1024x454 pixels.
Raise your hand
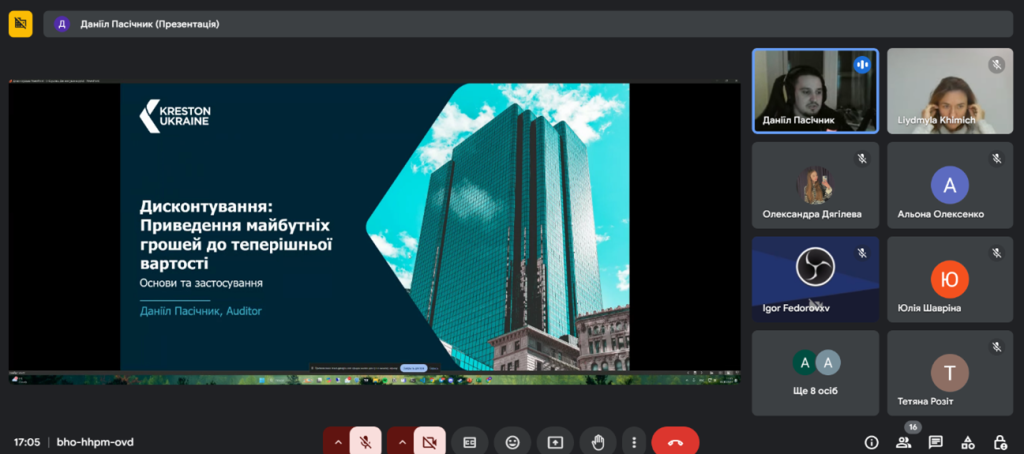click(598, 442)
